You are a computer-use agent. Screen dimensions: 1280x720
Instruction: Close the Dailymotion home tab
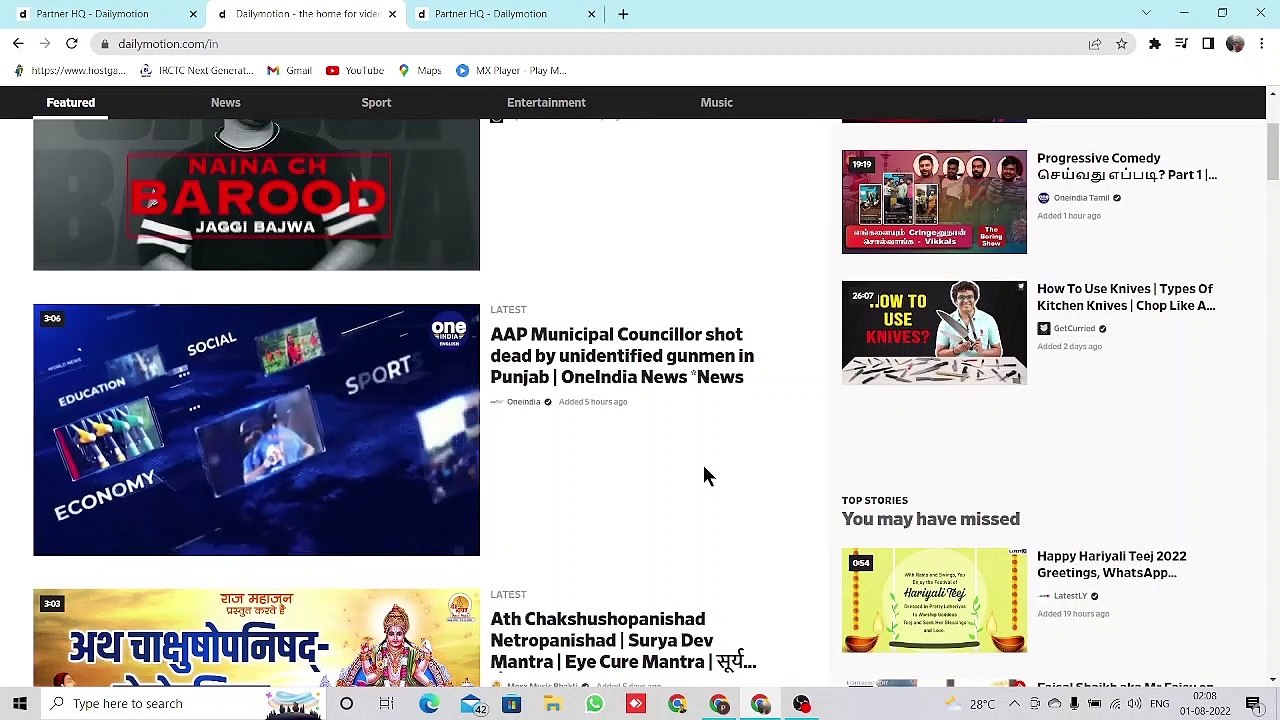click(x=392, y=14)
